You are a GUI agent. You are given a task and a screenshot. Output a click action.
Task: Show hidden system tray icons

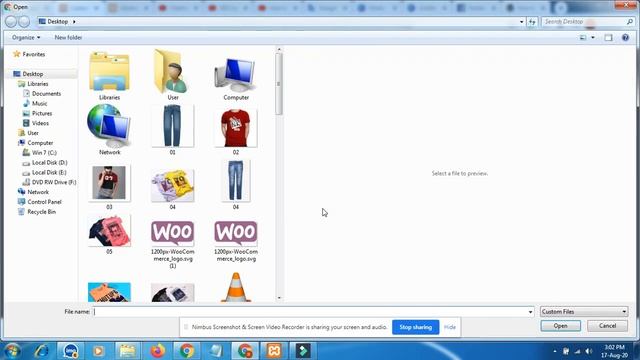coord(555,351)
